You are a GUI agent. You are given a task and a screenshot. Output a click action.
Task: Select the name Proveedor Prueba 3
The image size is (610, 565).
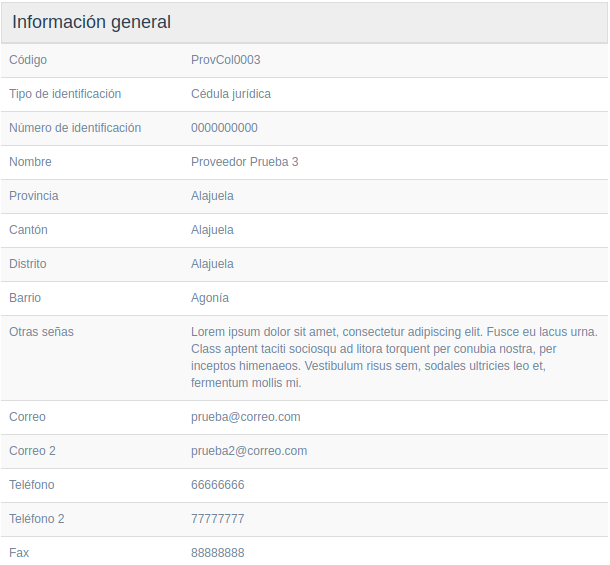coord(244,162)
